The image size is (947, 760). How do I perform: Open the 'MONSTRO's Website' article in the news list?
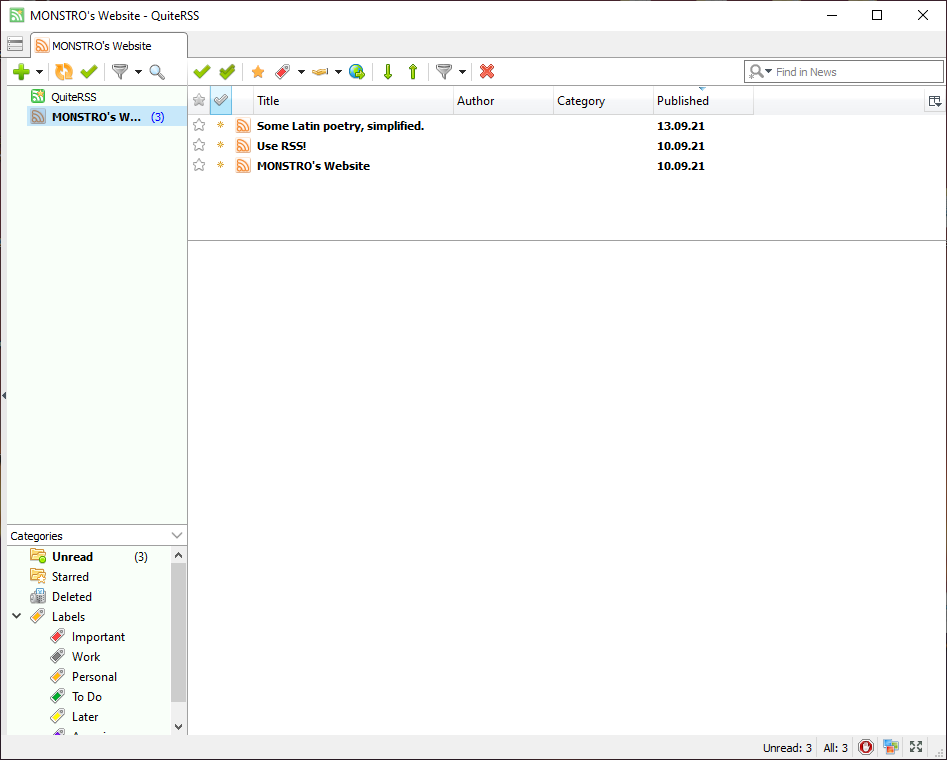coord(313,166)
